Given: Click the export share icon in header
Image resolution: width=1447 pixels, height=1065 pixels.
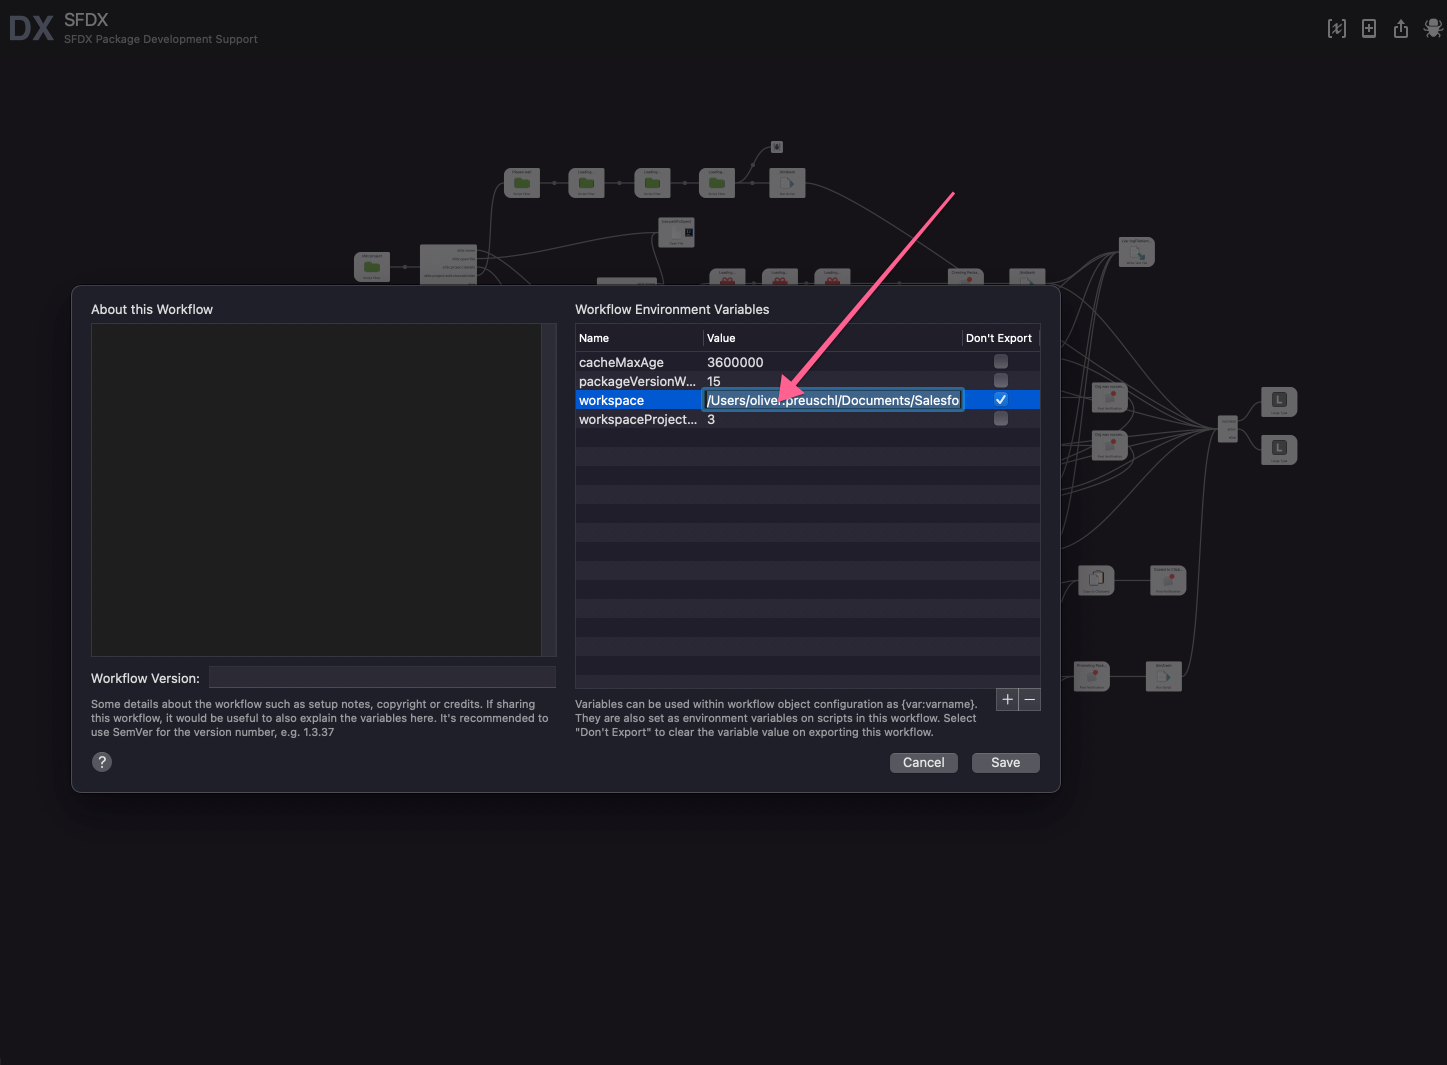Looking at the screenshot, I should 1401,29.
